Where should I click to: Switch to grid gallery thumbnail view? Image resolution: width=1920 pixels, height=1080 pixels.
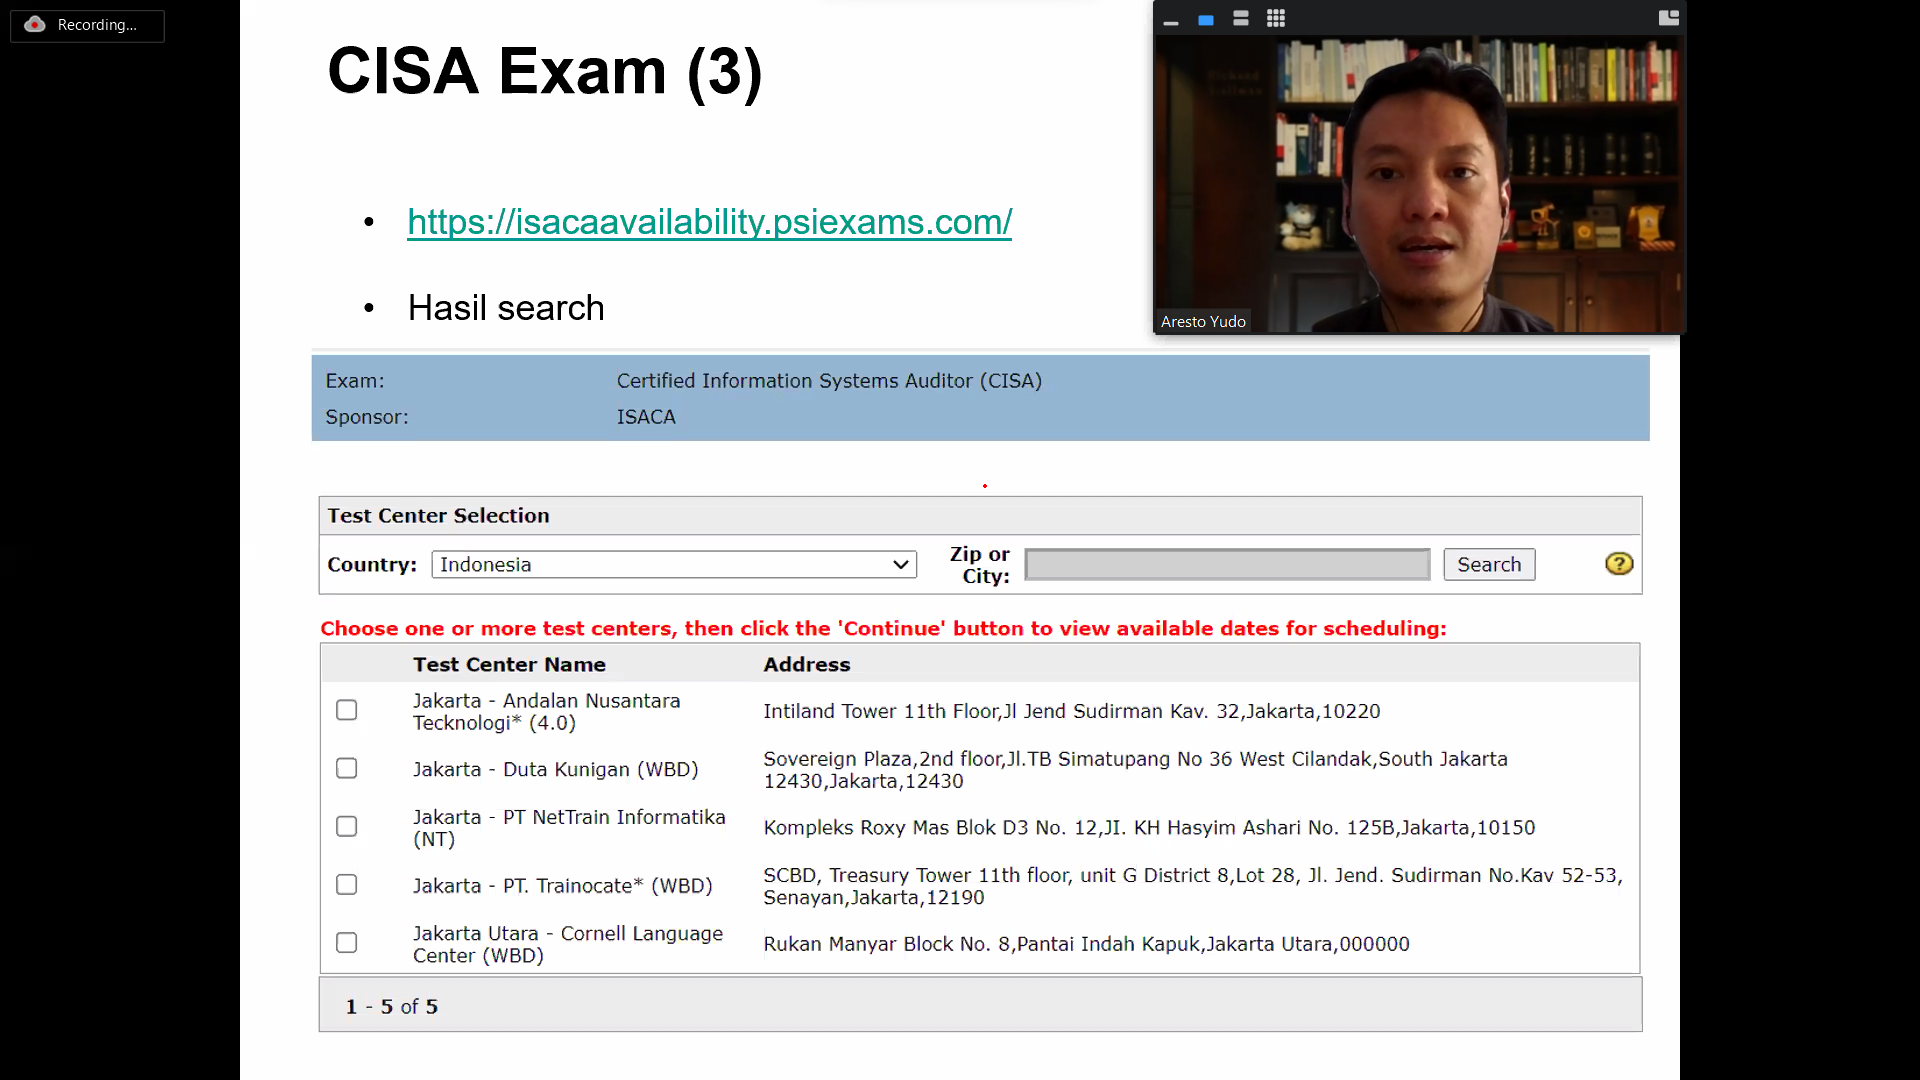pyautogui.click(x=1276, y=19)
